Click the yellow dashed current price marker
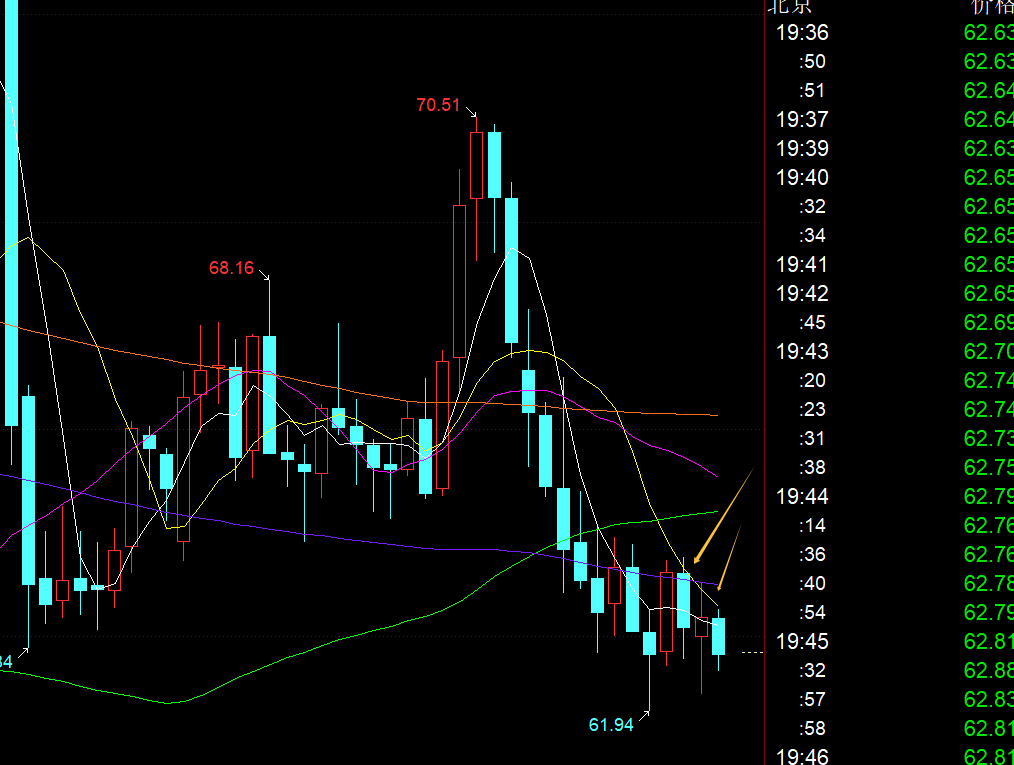 [751, 652]
